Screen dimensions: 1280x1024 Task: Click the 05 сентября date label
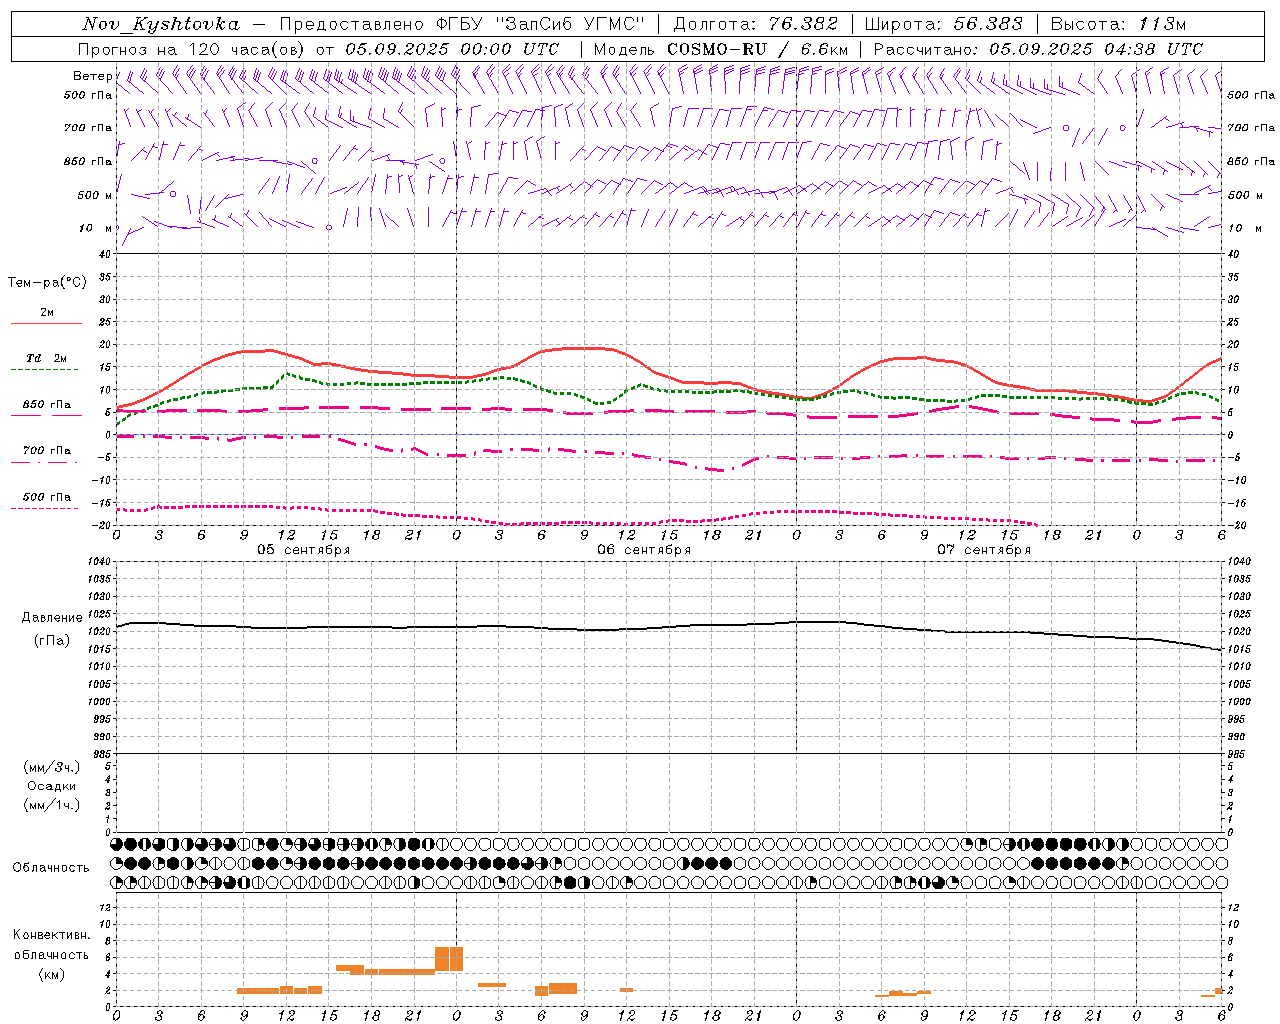tap(304, 550)
